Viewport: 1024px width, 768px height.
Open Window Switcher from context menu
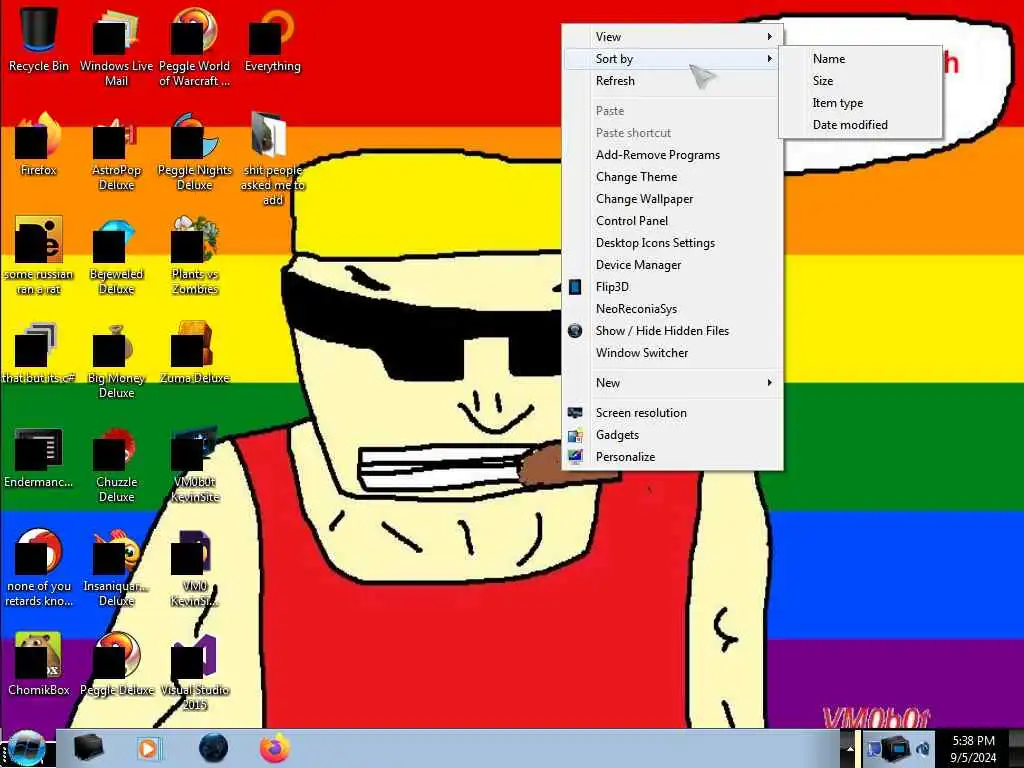[673, 353]
